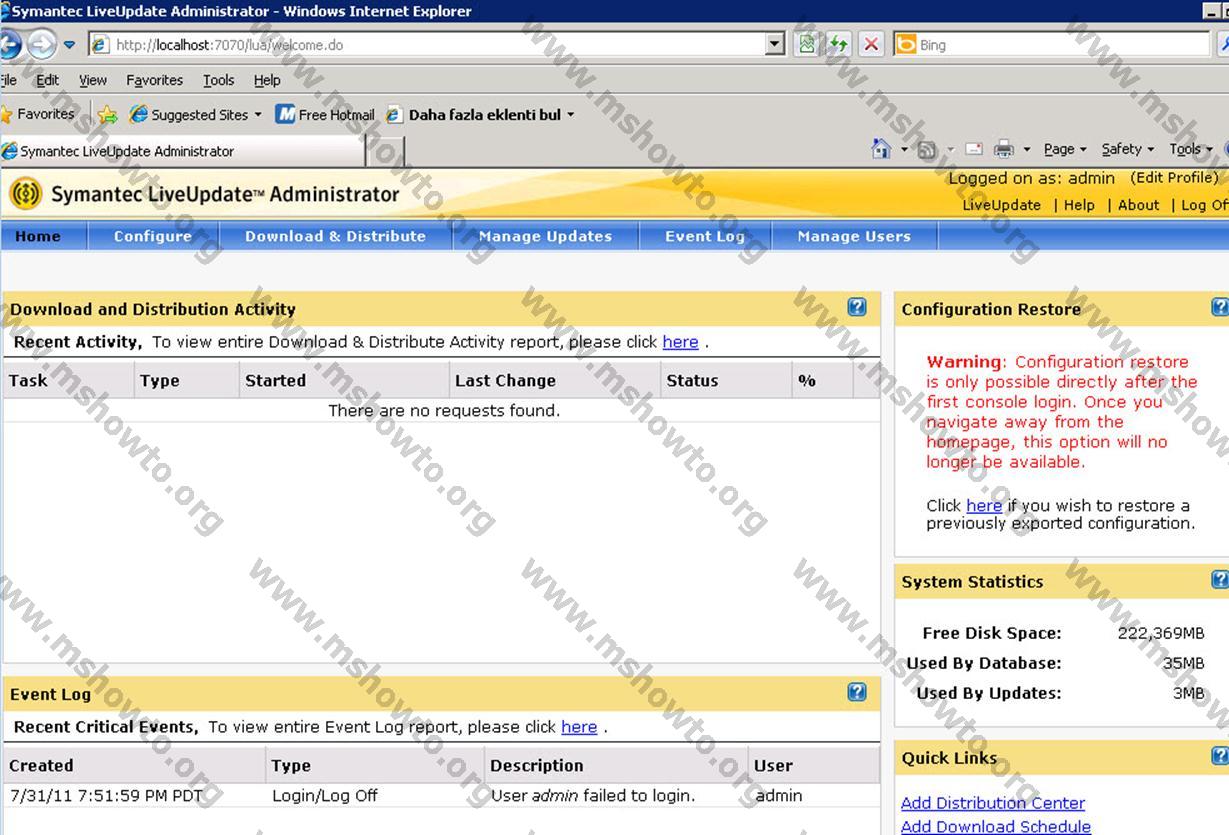This screenshot has width=1229, height=835.
Task: Click the Home house icon in command bar
Action: [x=881, y=149]
